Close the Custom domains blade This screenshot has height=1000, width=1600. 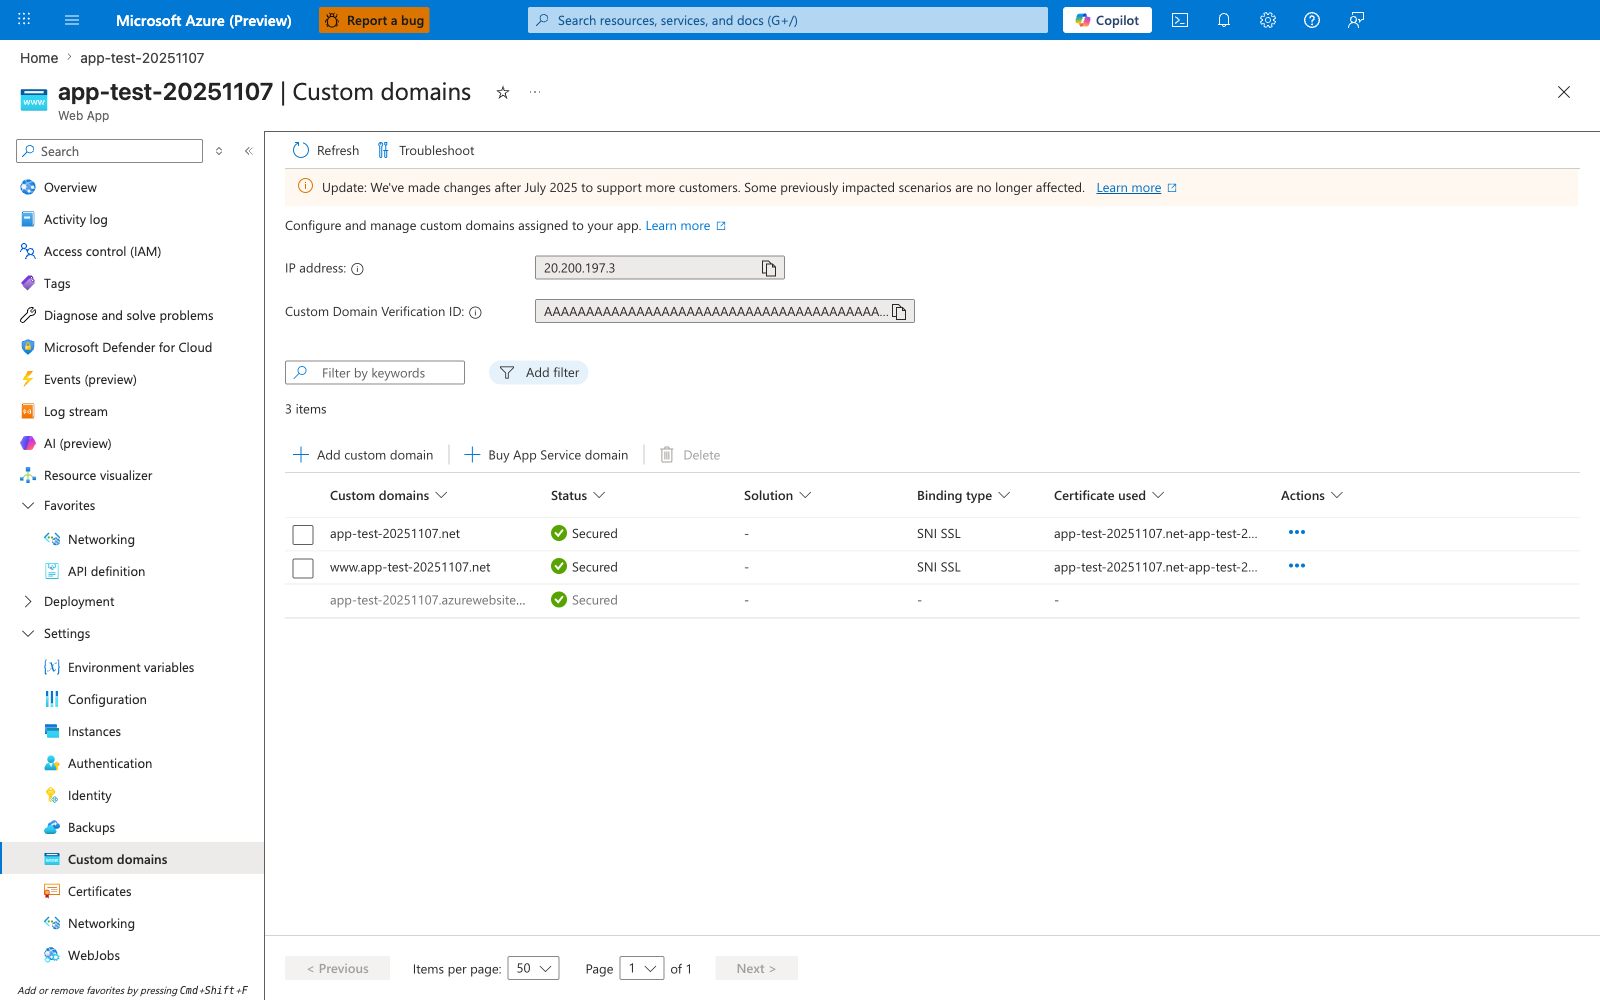[1564, 92]
